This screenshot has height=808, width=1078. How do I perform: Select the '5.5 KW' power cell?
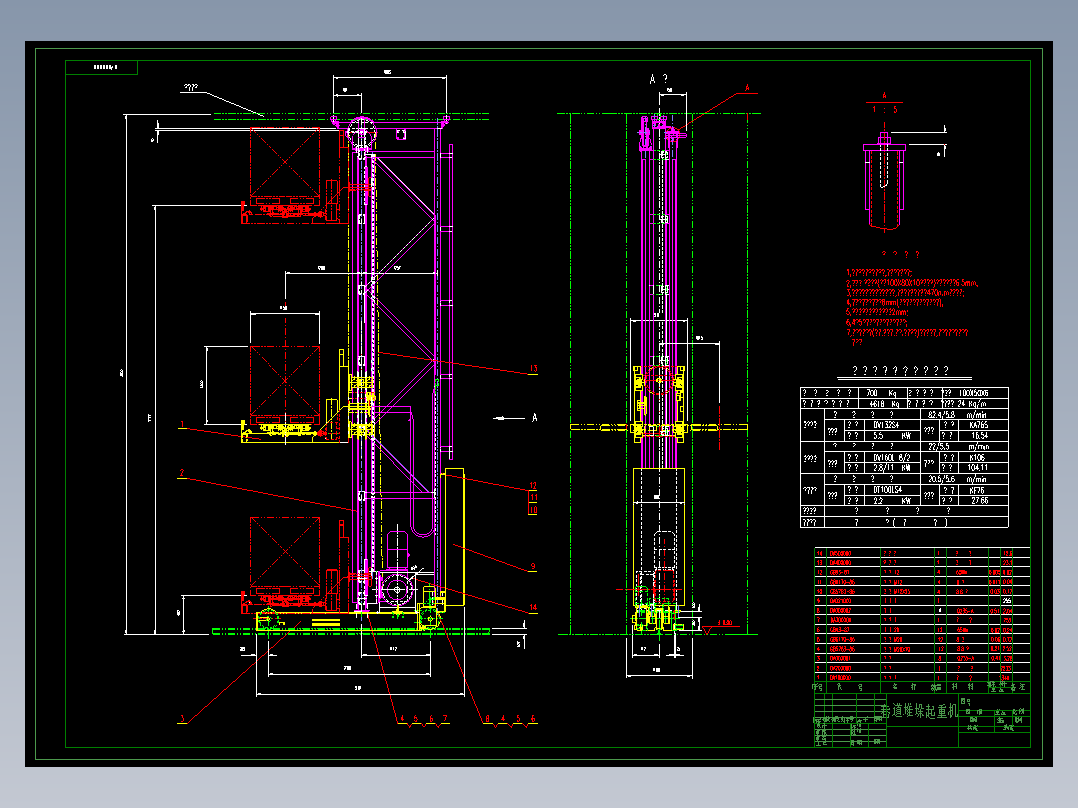point(891,436)
